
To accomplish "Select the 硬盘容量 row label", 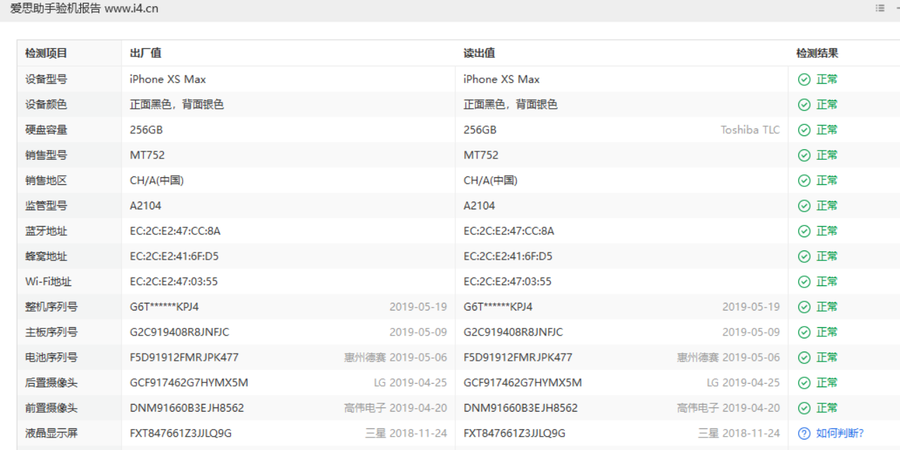I will click(x=46, y=130).
